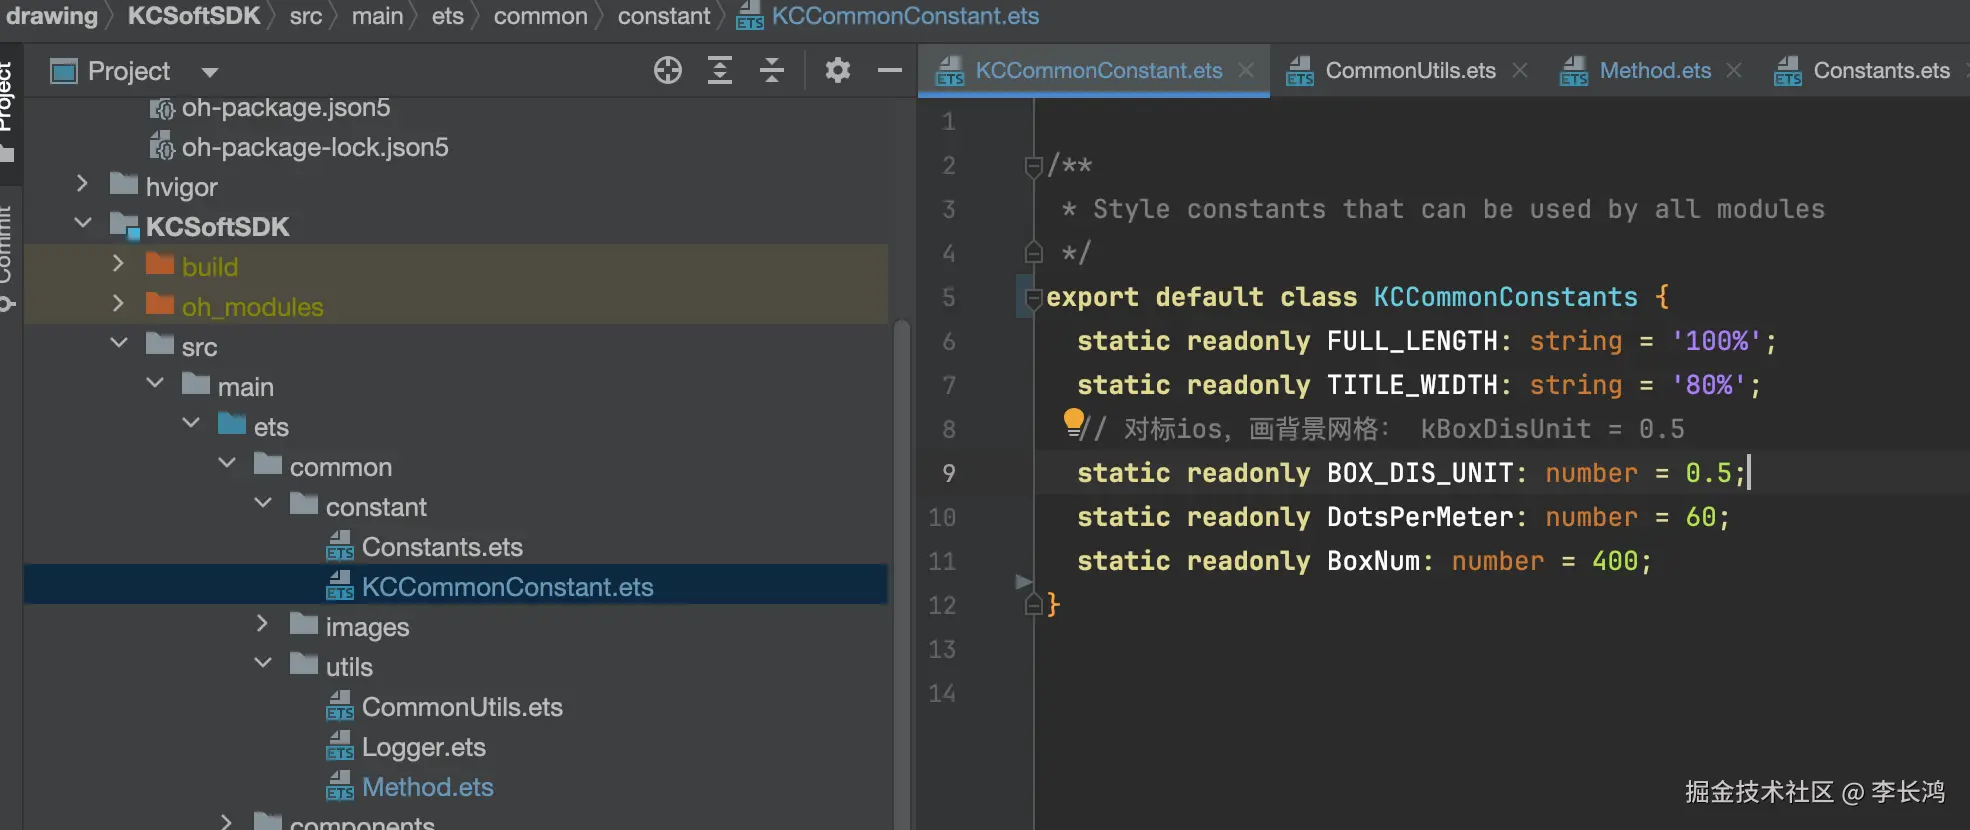Click the oh_modules folder icon
The width and height of the screenshot is (1970, 830).
160,304
